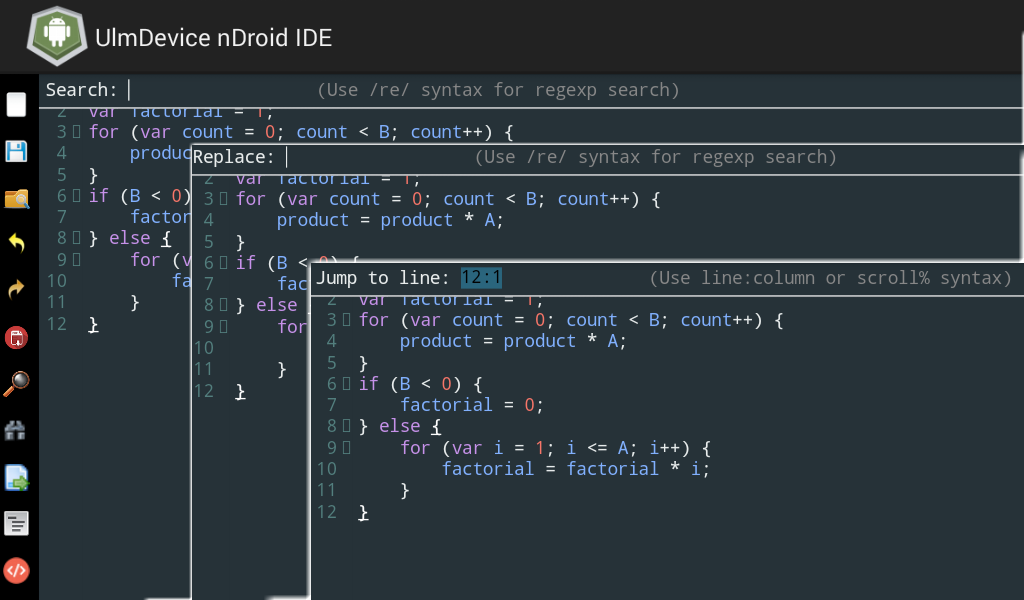The height and width of the screenshot is (600, 1024).
Task: Click the page with green arrow icon
Action: tap(16, 477)
